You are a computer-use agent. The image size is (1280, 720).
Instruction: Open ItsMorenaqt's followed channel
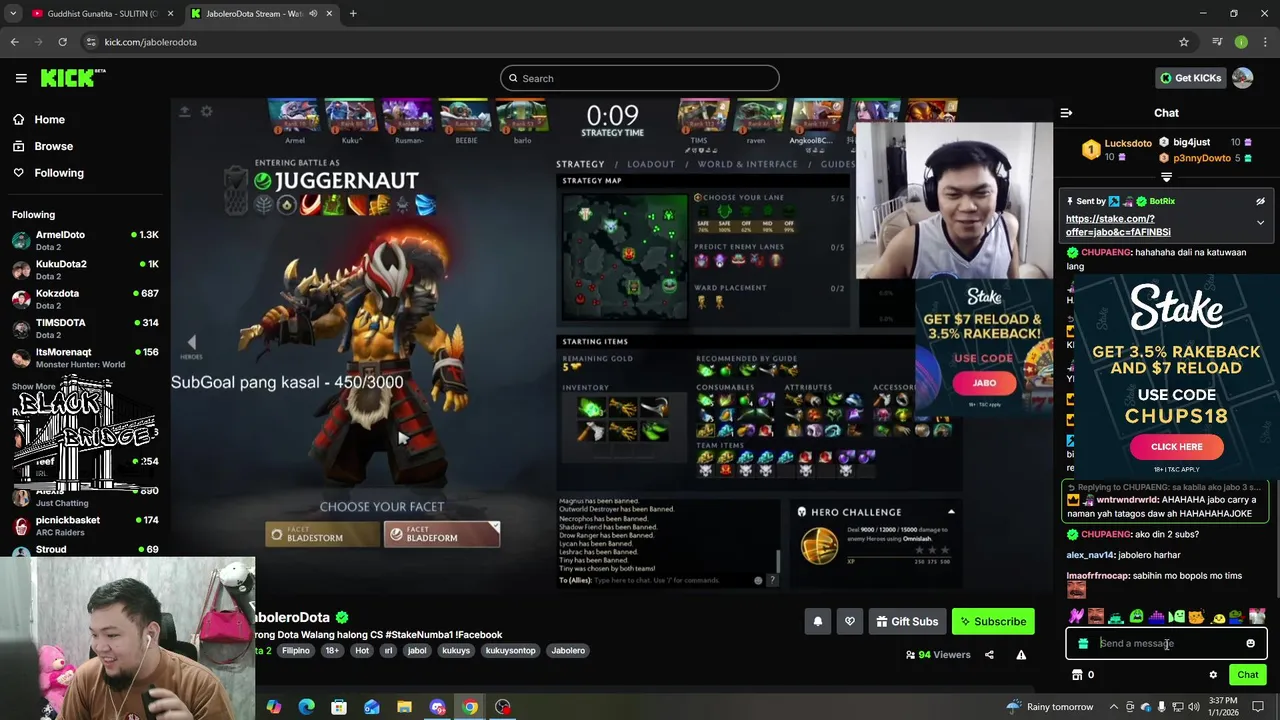84,358
